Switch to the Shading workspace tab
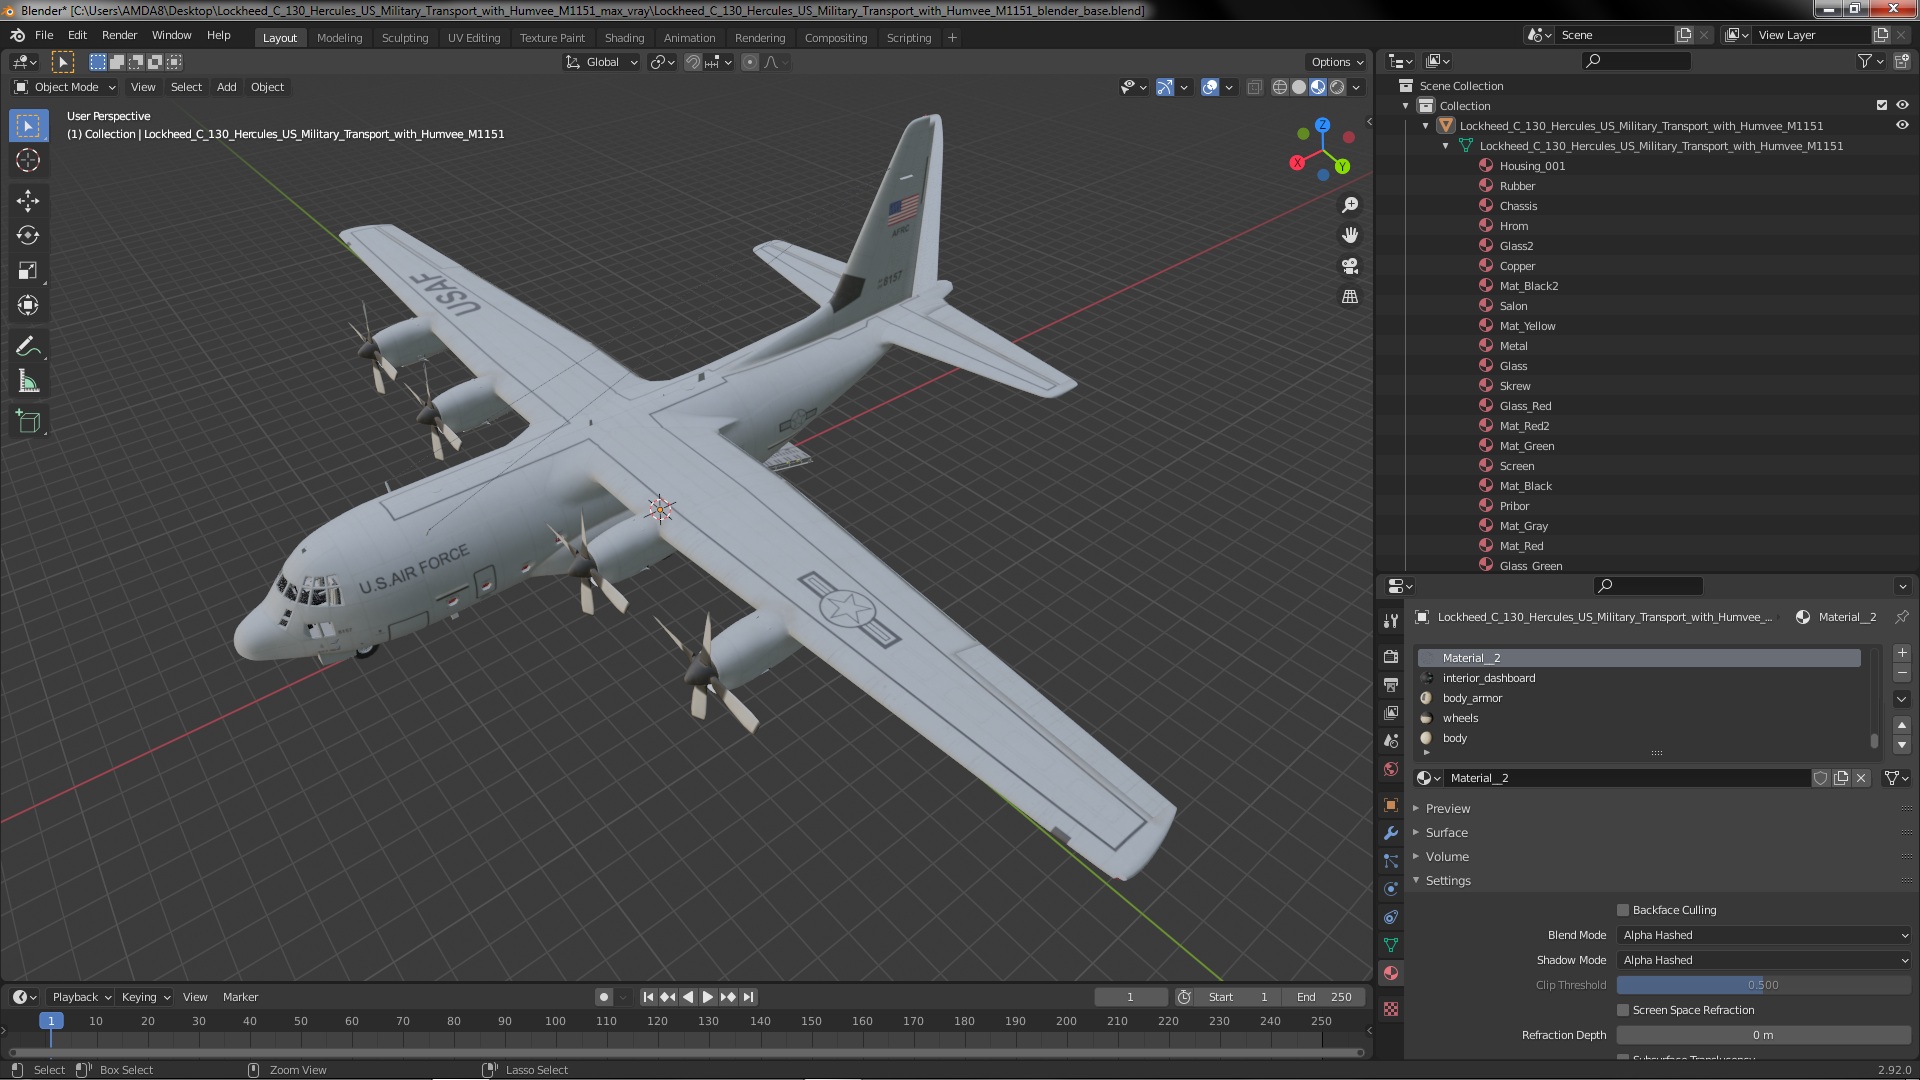 [624, 38]
